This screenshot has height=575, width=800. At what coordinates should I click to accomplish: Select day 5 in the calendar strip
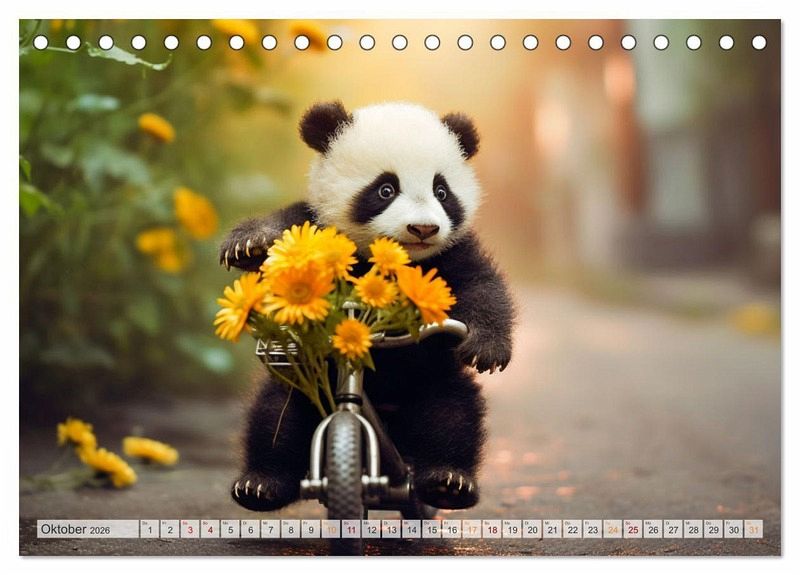pos(230,529)
